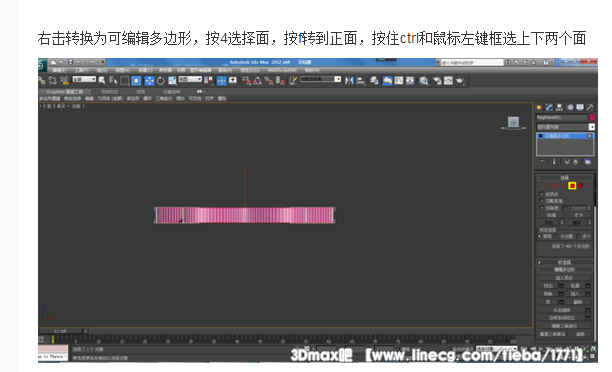Image resolution: width=612 pixels, height=372 pixels.
Task: Open the Layer Manager
Action: point(374,80)
